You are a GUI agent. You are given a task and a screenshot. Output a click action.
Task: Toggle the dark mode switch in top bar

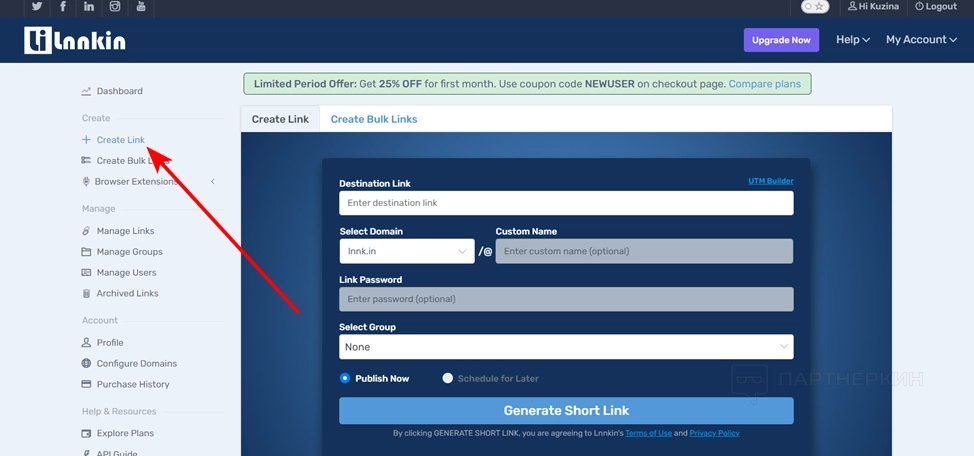(x=814, y=6)
